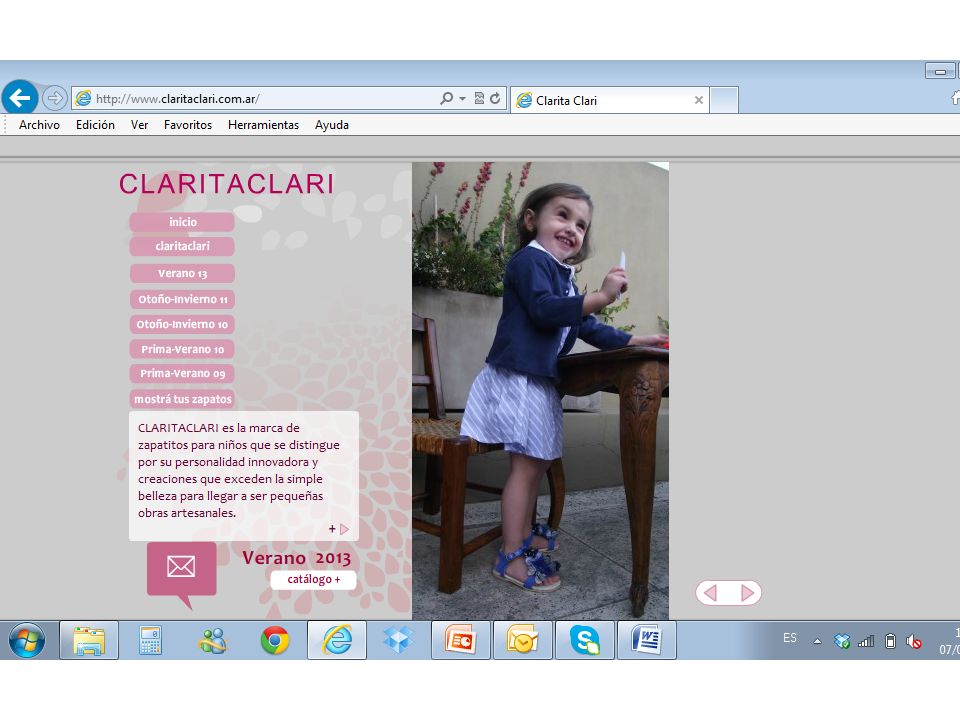Open the Ver menu
The height and width of the screenshot is (720, 960).
click(140, 125)
